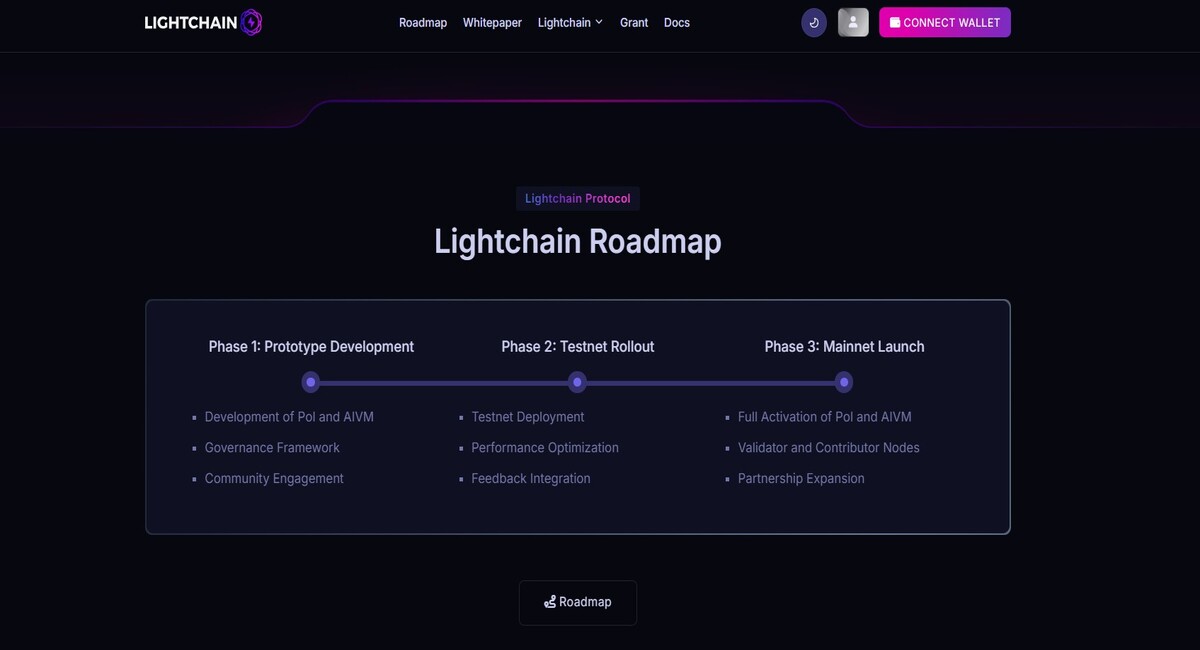Screen dimensions: 1200x650
Task: Click the Governance Framework item
Action: click(x=272, y=448)
